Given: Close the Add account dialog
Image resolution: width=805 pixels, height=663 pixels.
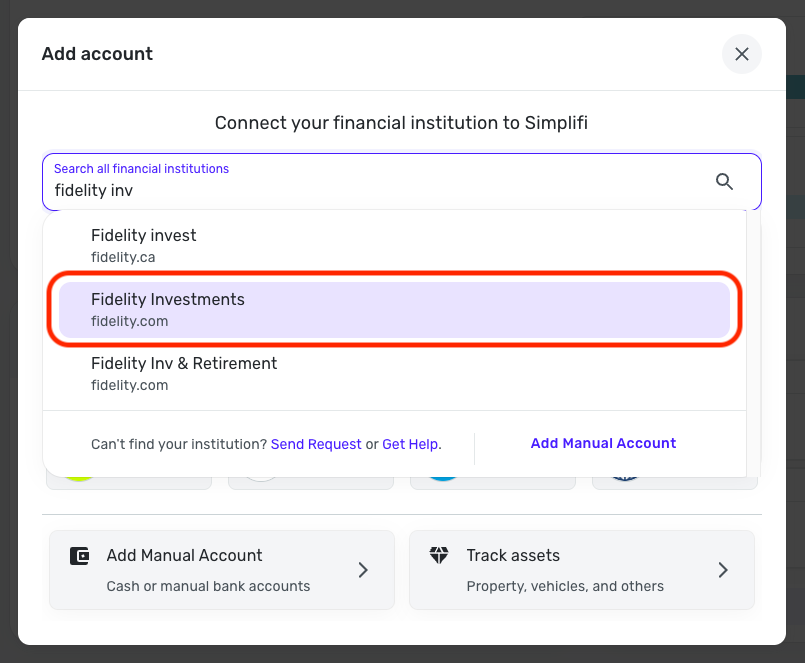Looking at the screenshot, I should (742, 54).
